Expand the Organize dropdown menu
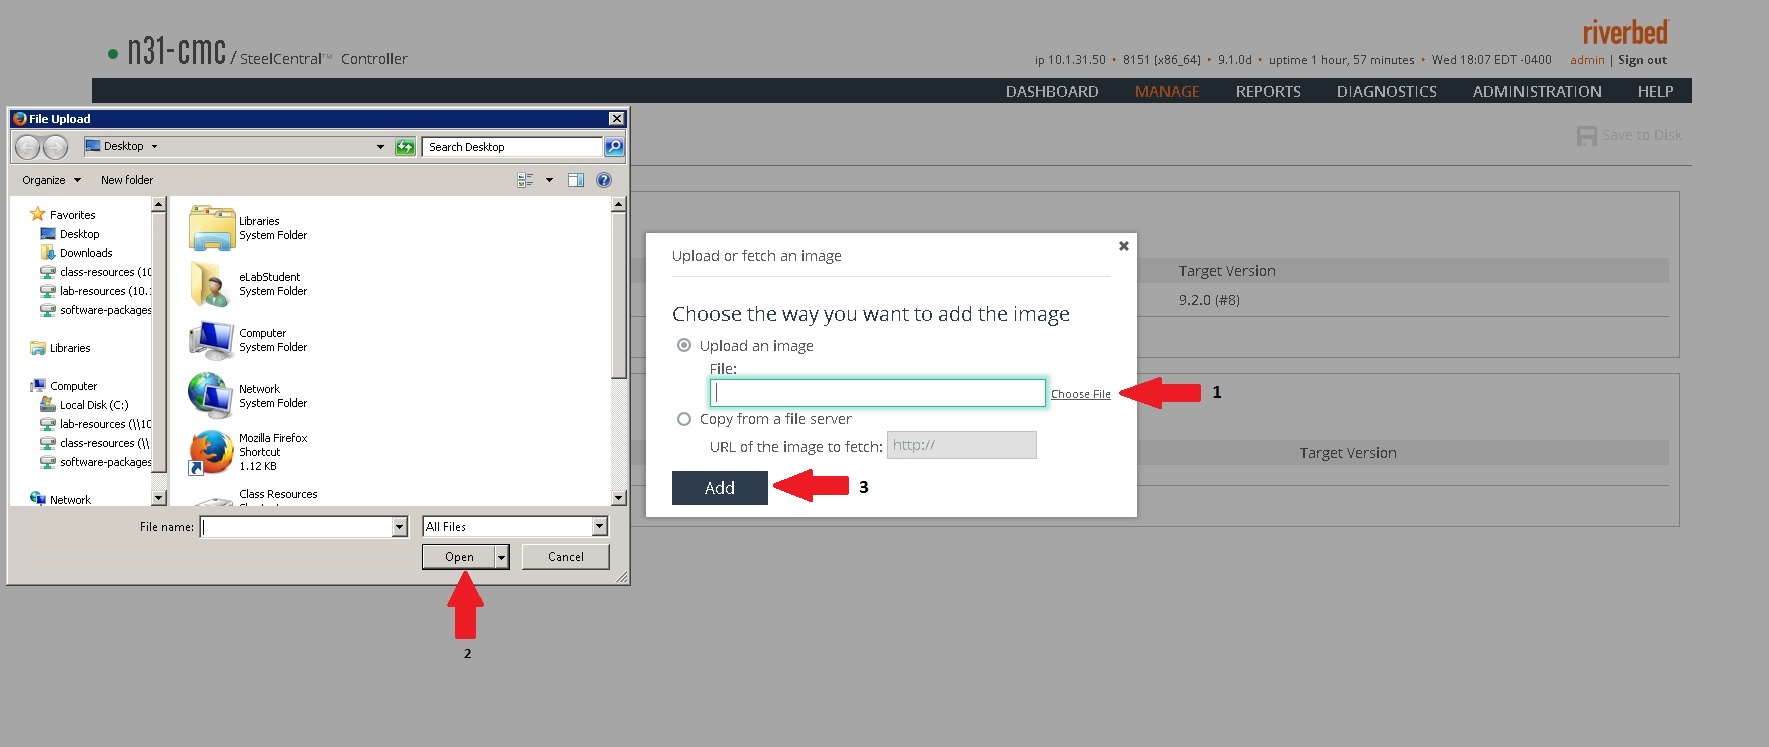This screenshot has height=747, width=1769. tap(51, 180)
